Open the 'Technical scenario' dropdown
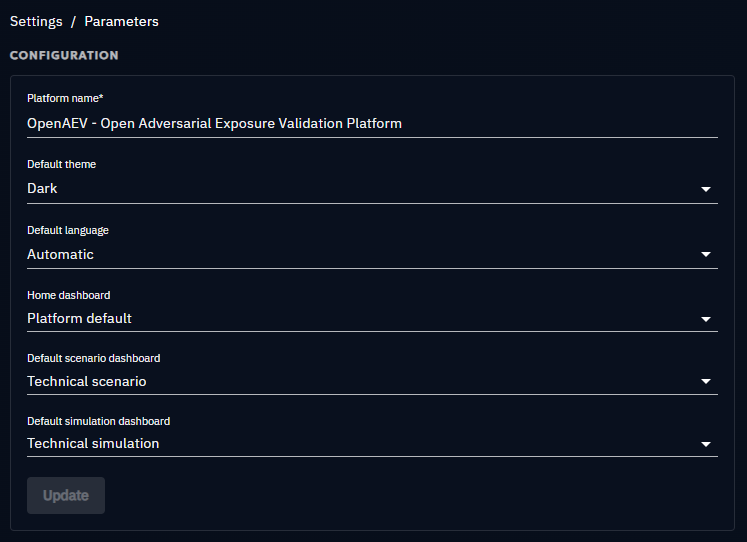The width and height of the screenshot is (747, 542). pos(372,381)
